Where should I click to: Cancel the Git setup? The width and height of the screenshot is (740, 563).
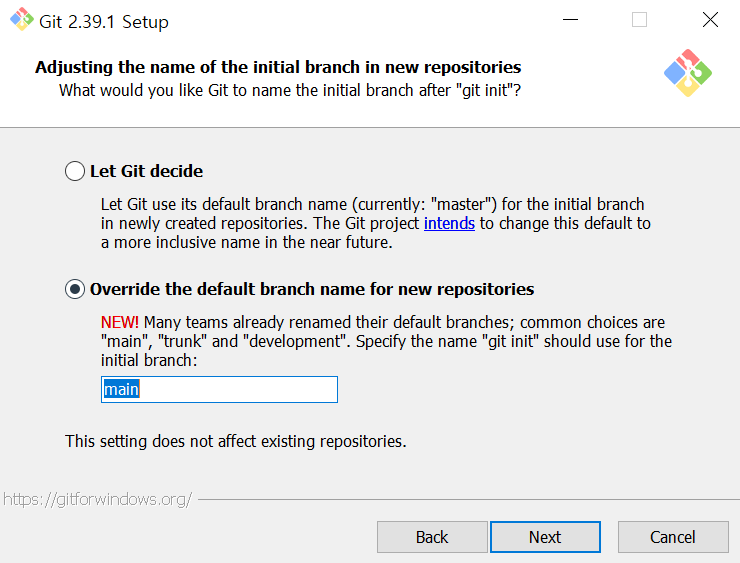click(x=673, y=537)
